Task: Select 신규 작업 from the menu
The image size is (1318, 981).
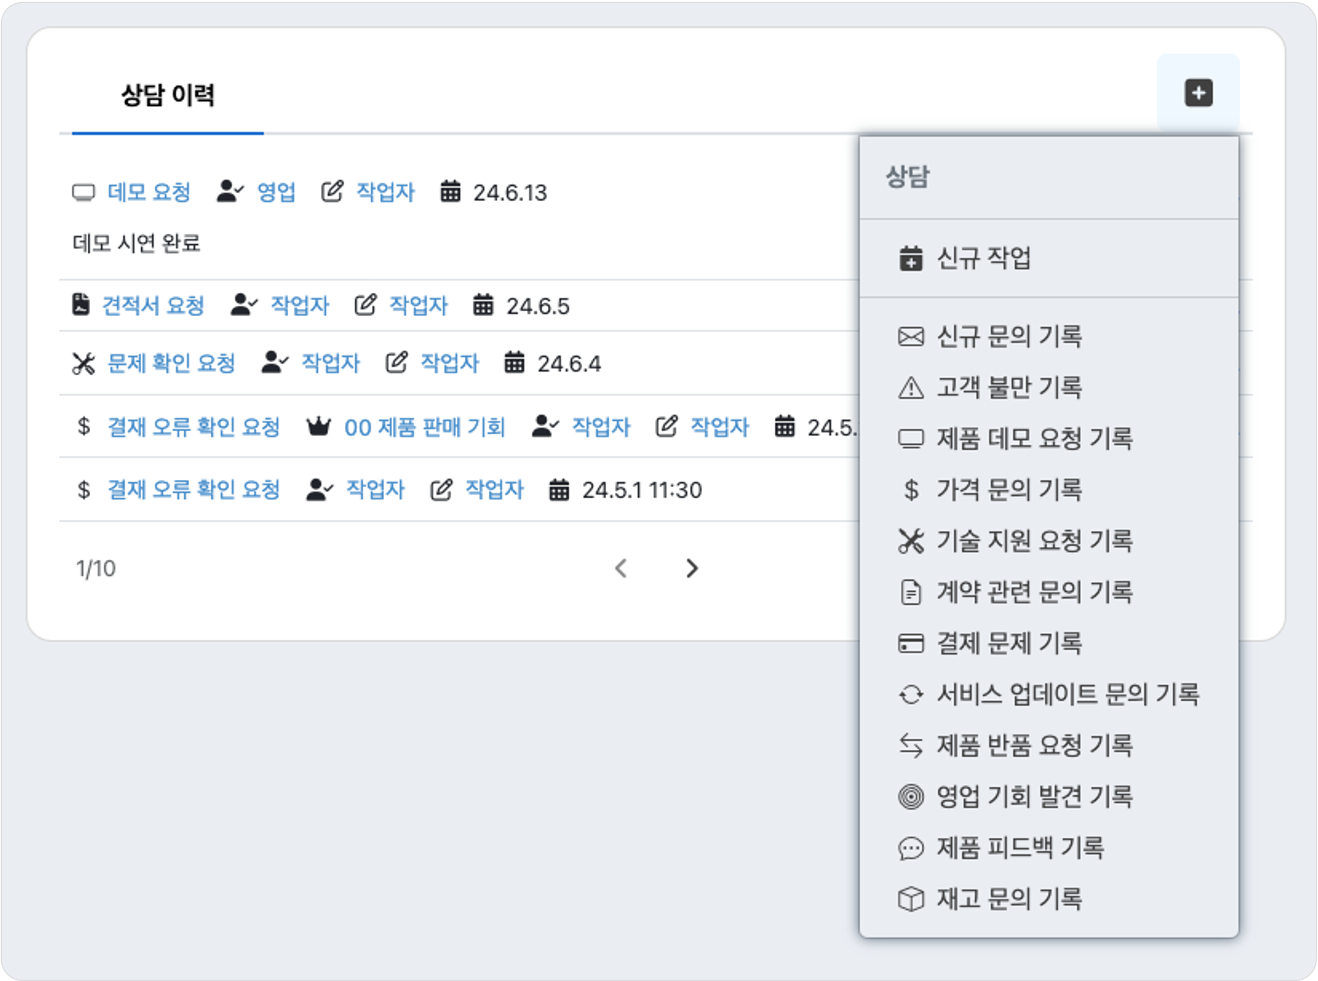Action: pyautogui.click(x=1049, y=258)
